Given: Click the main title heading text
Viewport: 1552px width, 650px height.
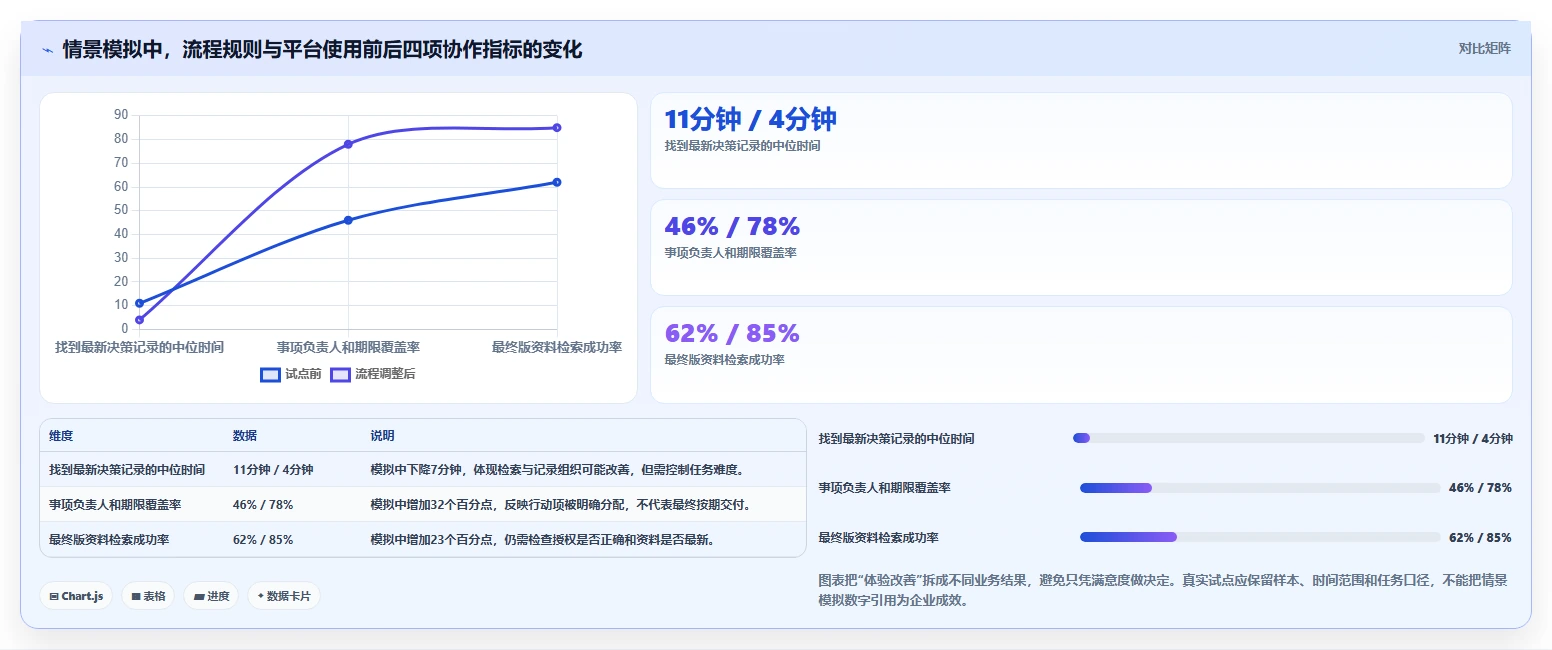Looking at the screenshot, I should click(x=322, y=49).
